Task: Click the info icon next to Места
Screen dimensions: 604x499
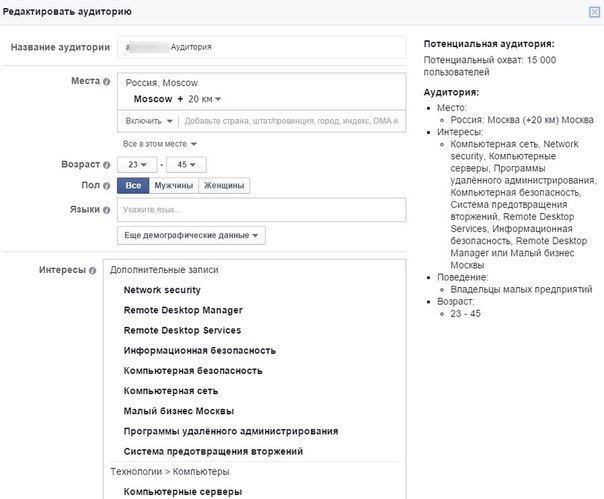Action: [x=107, y=82]
